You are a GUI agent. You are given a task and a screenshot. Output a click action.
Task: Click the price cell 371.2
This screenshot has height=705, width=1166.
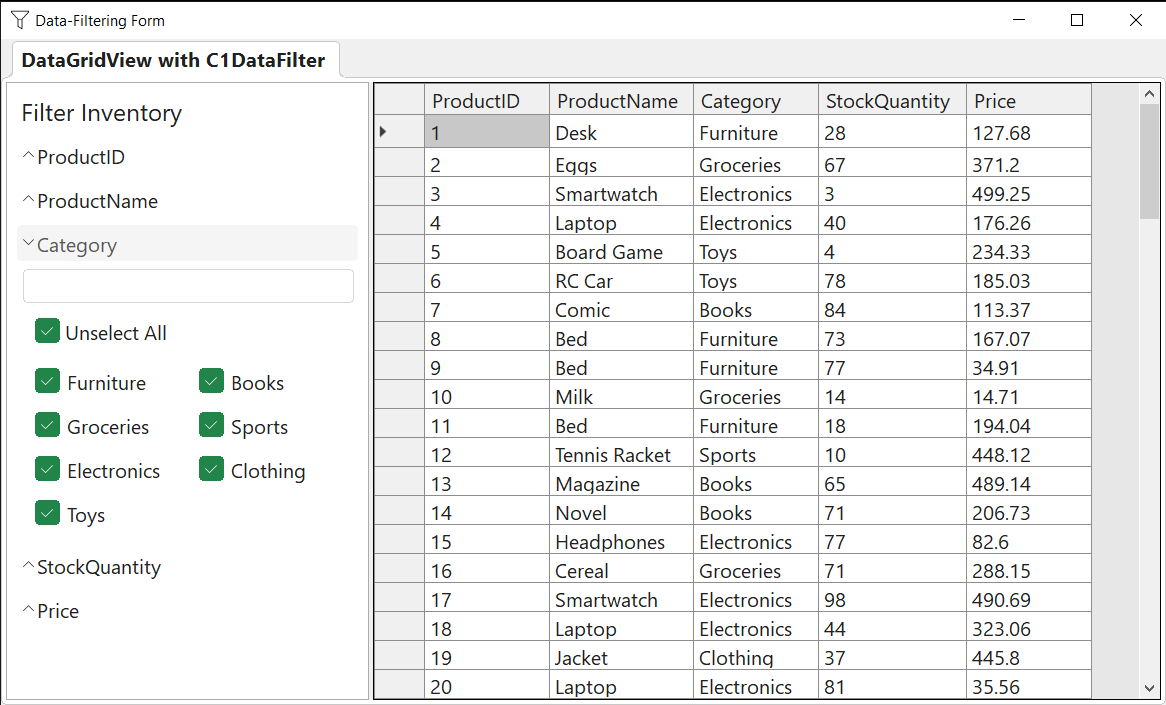point(1029,162)
